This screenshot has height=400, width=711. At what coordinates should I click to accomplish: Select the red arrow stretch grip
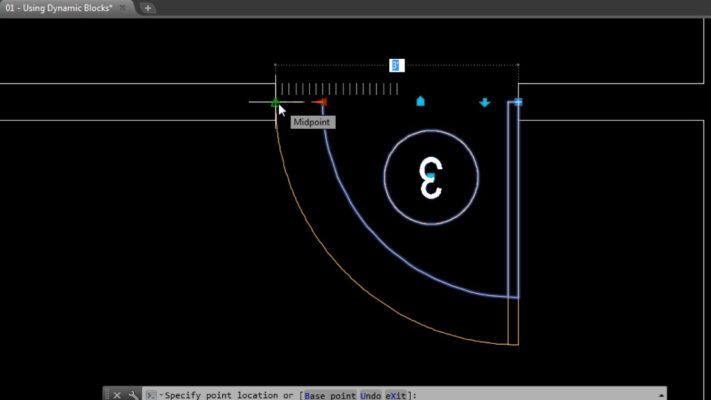coord(319,102)
